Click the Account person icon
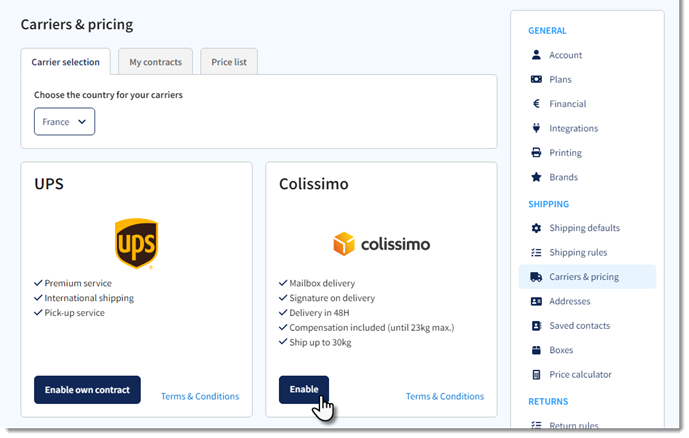The width and height of the screenshot is (689, 438). [x=536, y=55]
